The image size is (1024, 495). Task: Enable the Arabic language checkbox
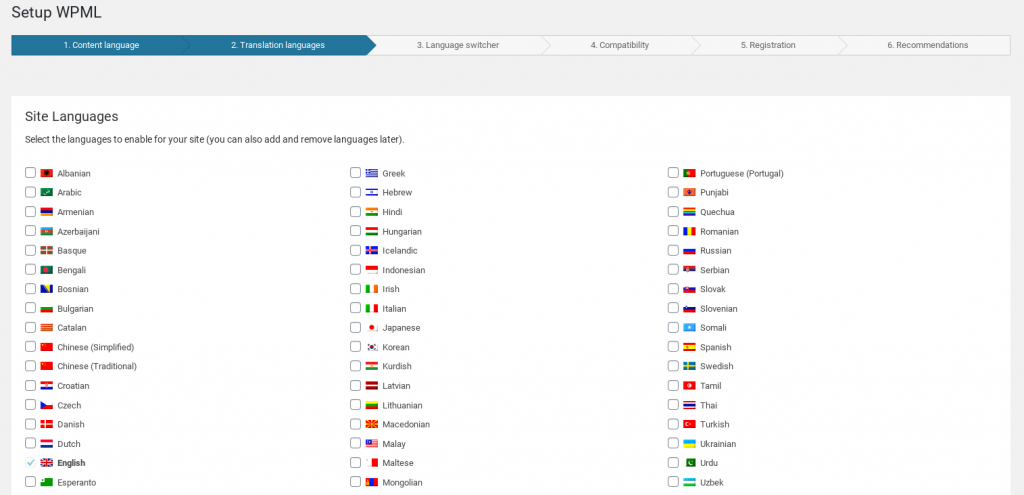coord(31,192)
